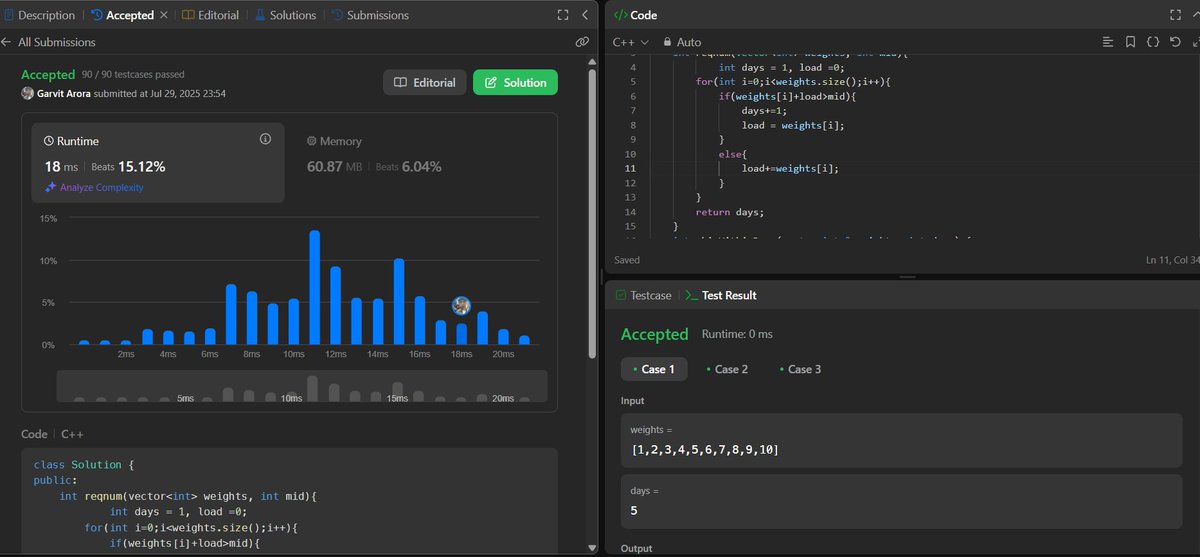Collapse Code panel with up chevron
The height and width of the screenshot is (557, 1200).
coord(1197,15)
